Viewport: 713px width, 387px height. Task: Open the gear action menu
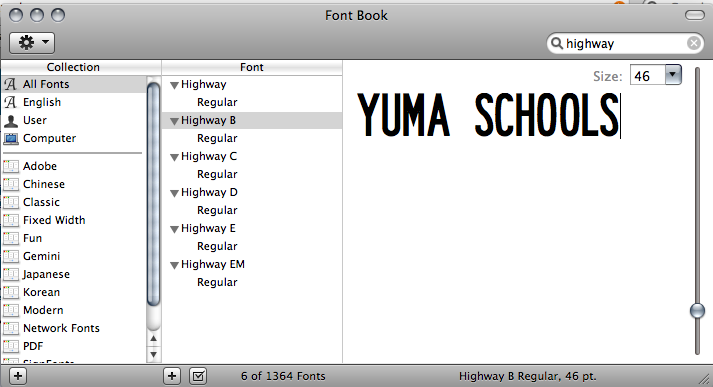pos(32,43)
